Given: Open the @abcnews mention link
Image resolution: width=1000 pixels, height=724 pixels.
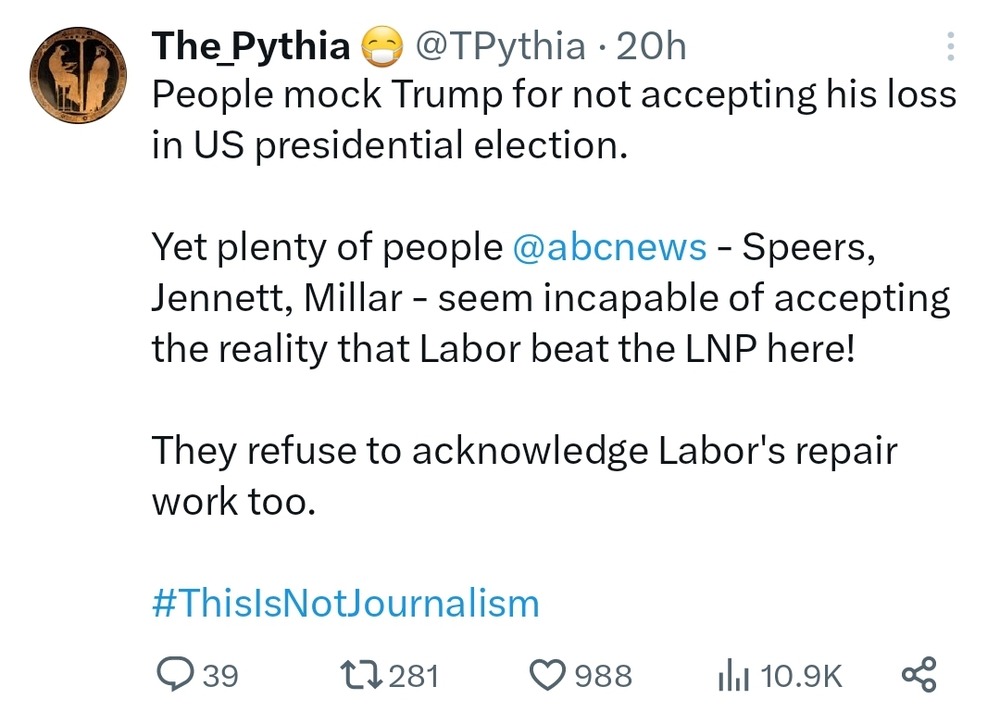Looking at the screenshot, I should point(609,247).
